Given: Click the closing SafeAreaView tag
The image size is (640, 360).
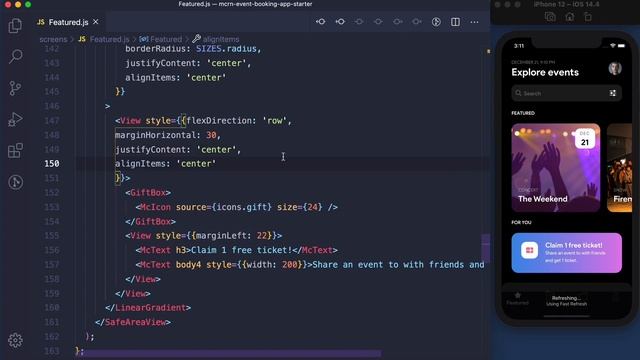Looking at the screenshot, I should tap(133, 322).
